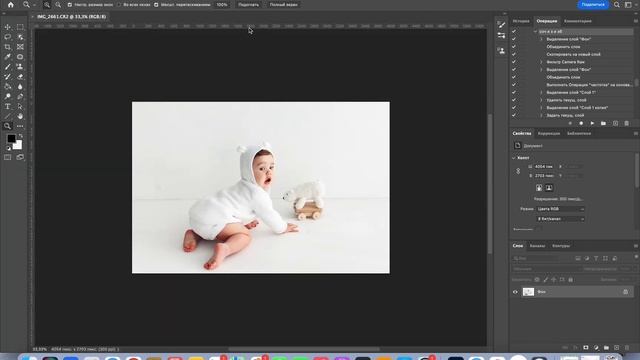Select the History Brush tool

point(8,77)
